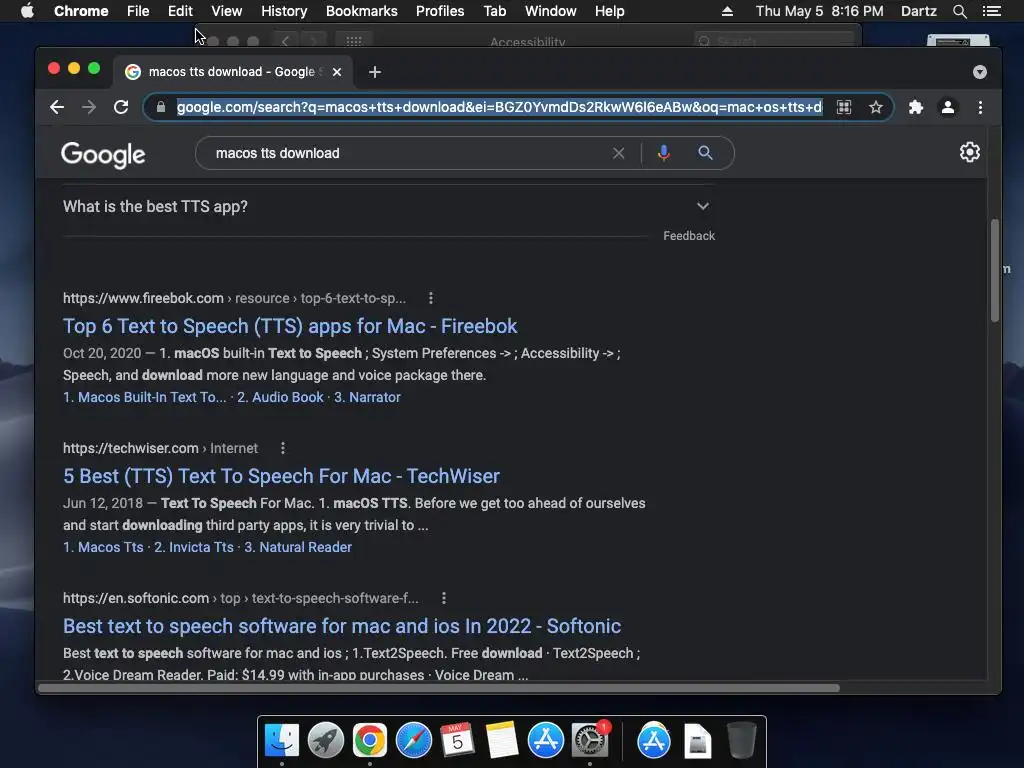
Task: Click the Google logo
Action: (x=103, y=155)
